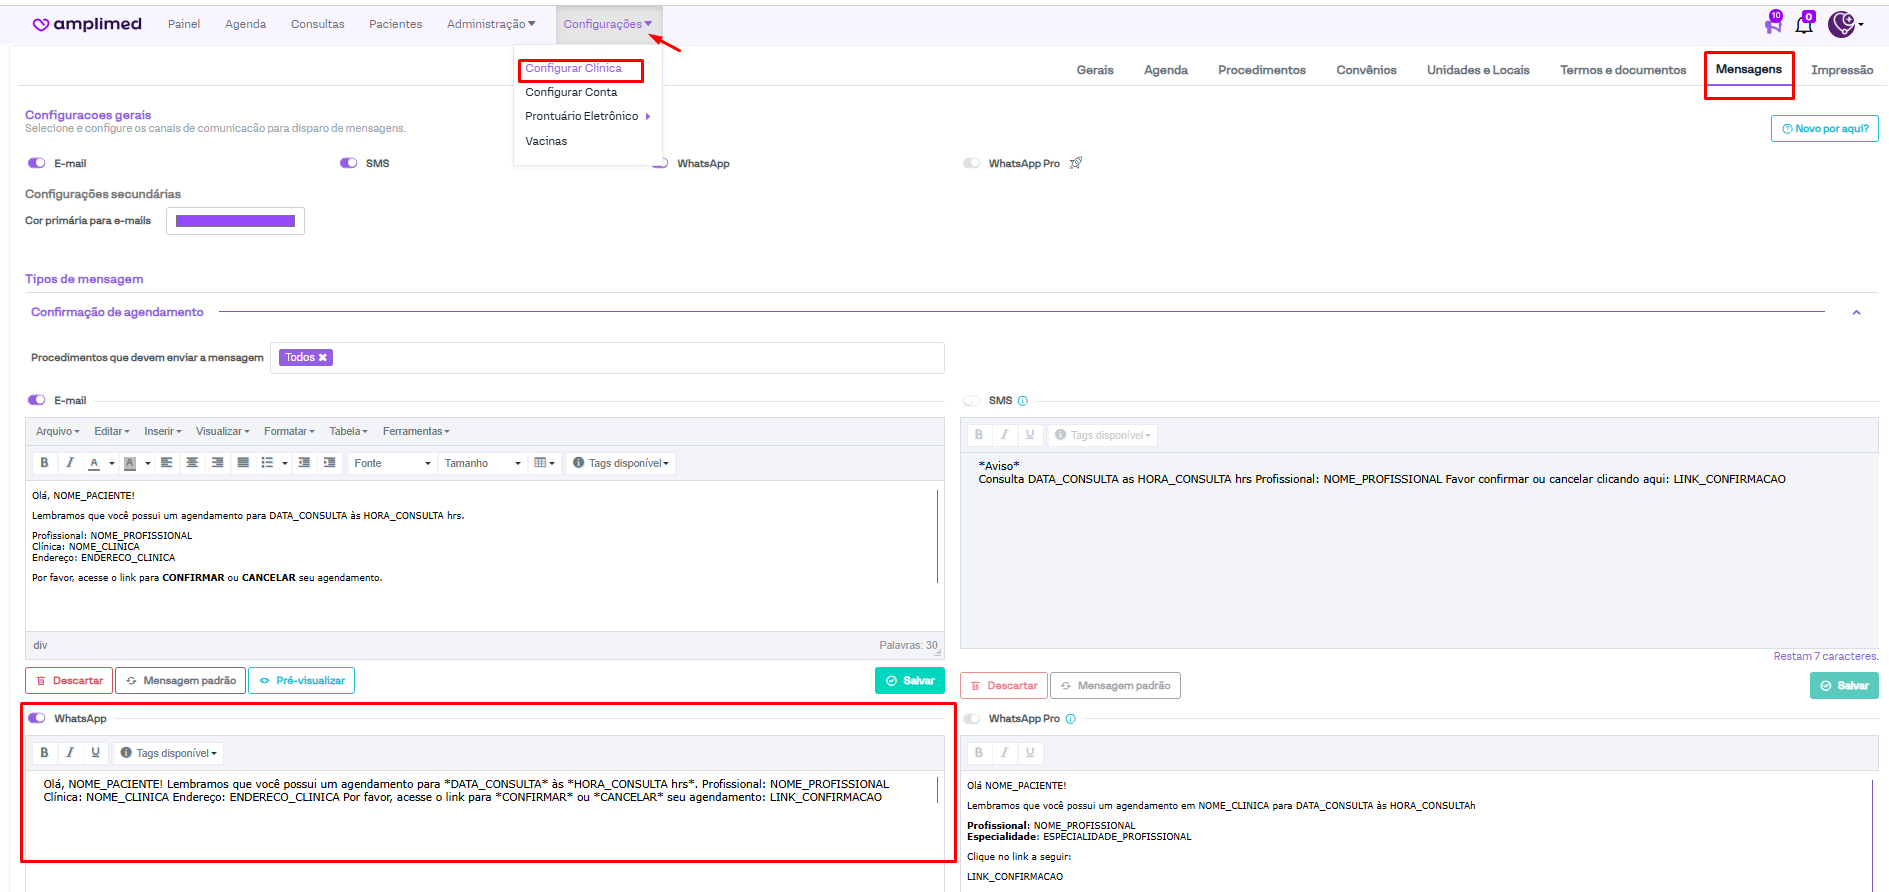Switch to the Impressão tab
This screenshot has width=1889, height=892.
(1841, 70)
